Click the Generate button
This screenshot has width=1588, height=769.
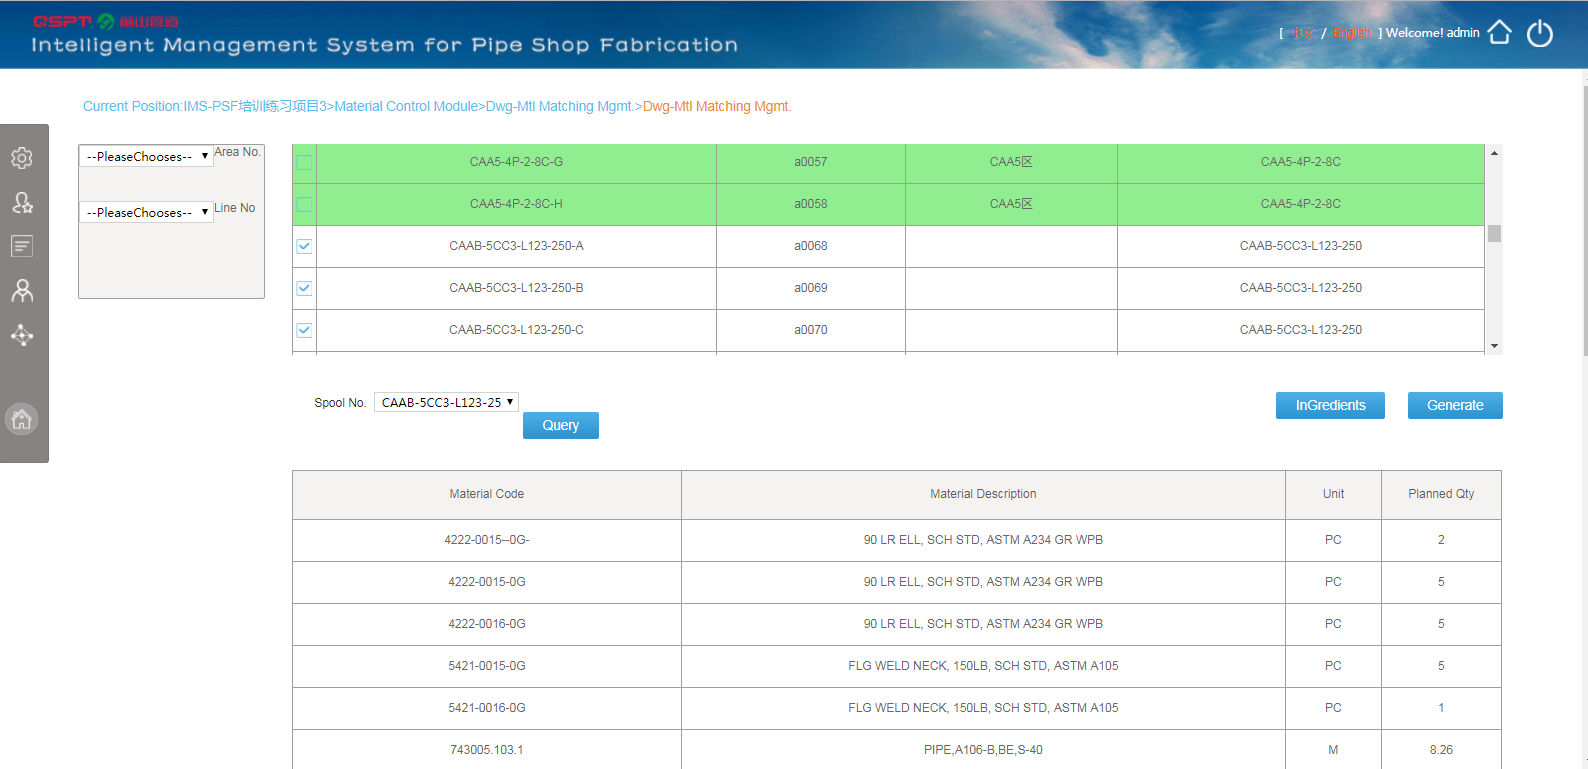(1455, 406)
